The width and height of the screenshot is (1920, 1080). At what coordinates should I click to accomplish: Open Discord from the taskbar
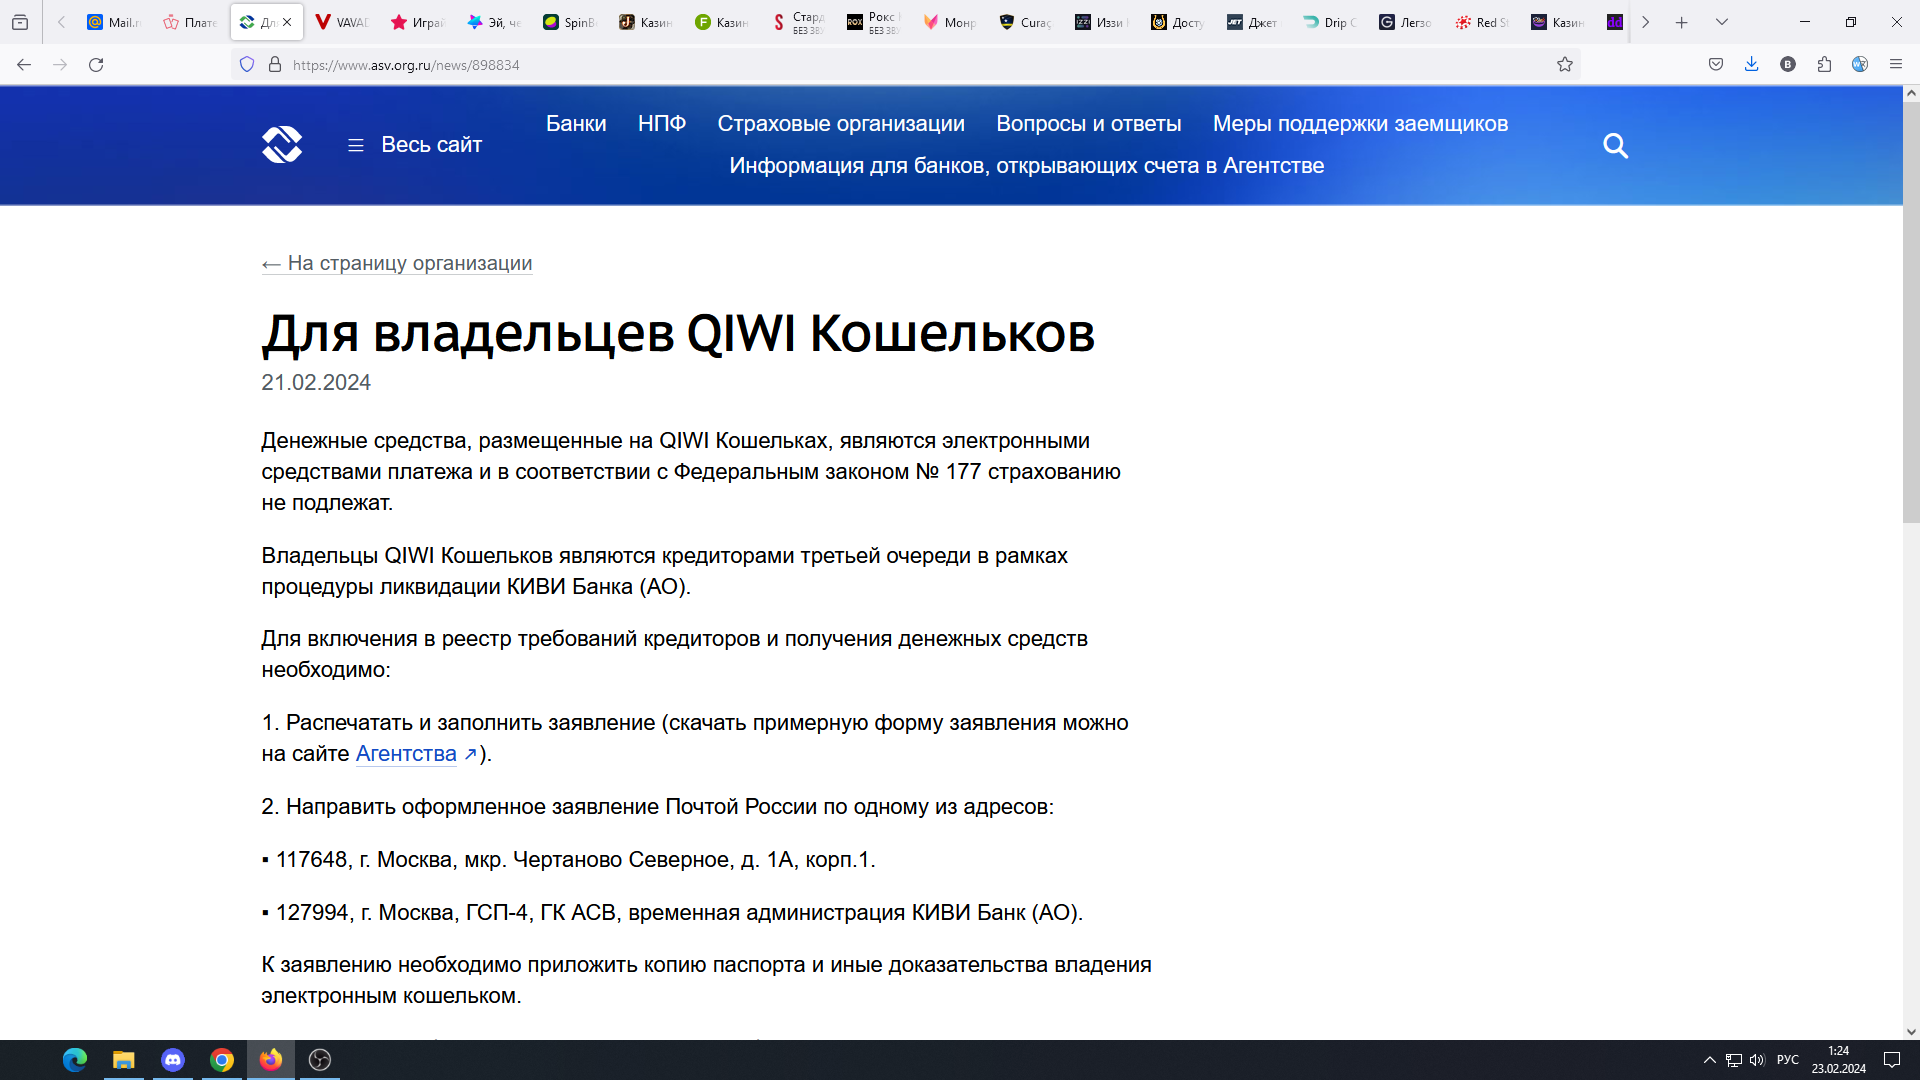173,1060
